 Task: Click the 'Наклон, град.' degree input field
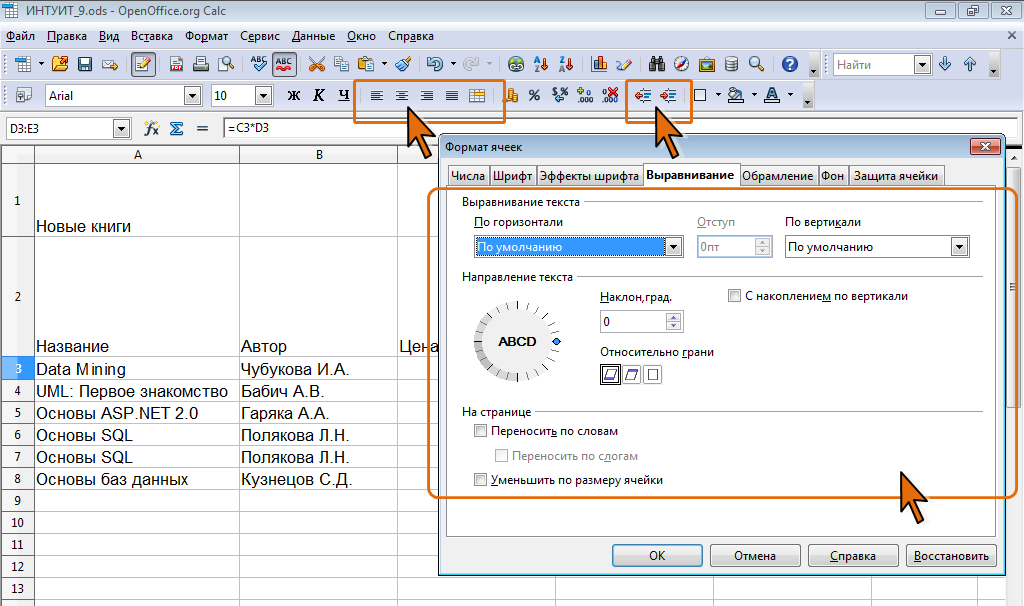pyautogui.click(x=633, y=322)
